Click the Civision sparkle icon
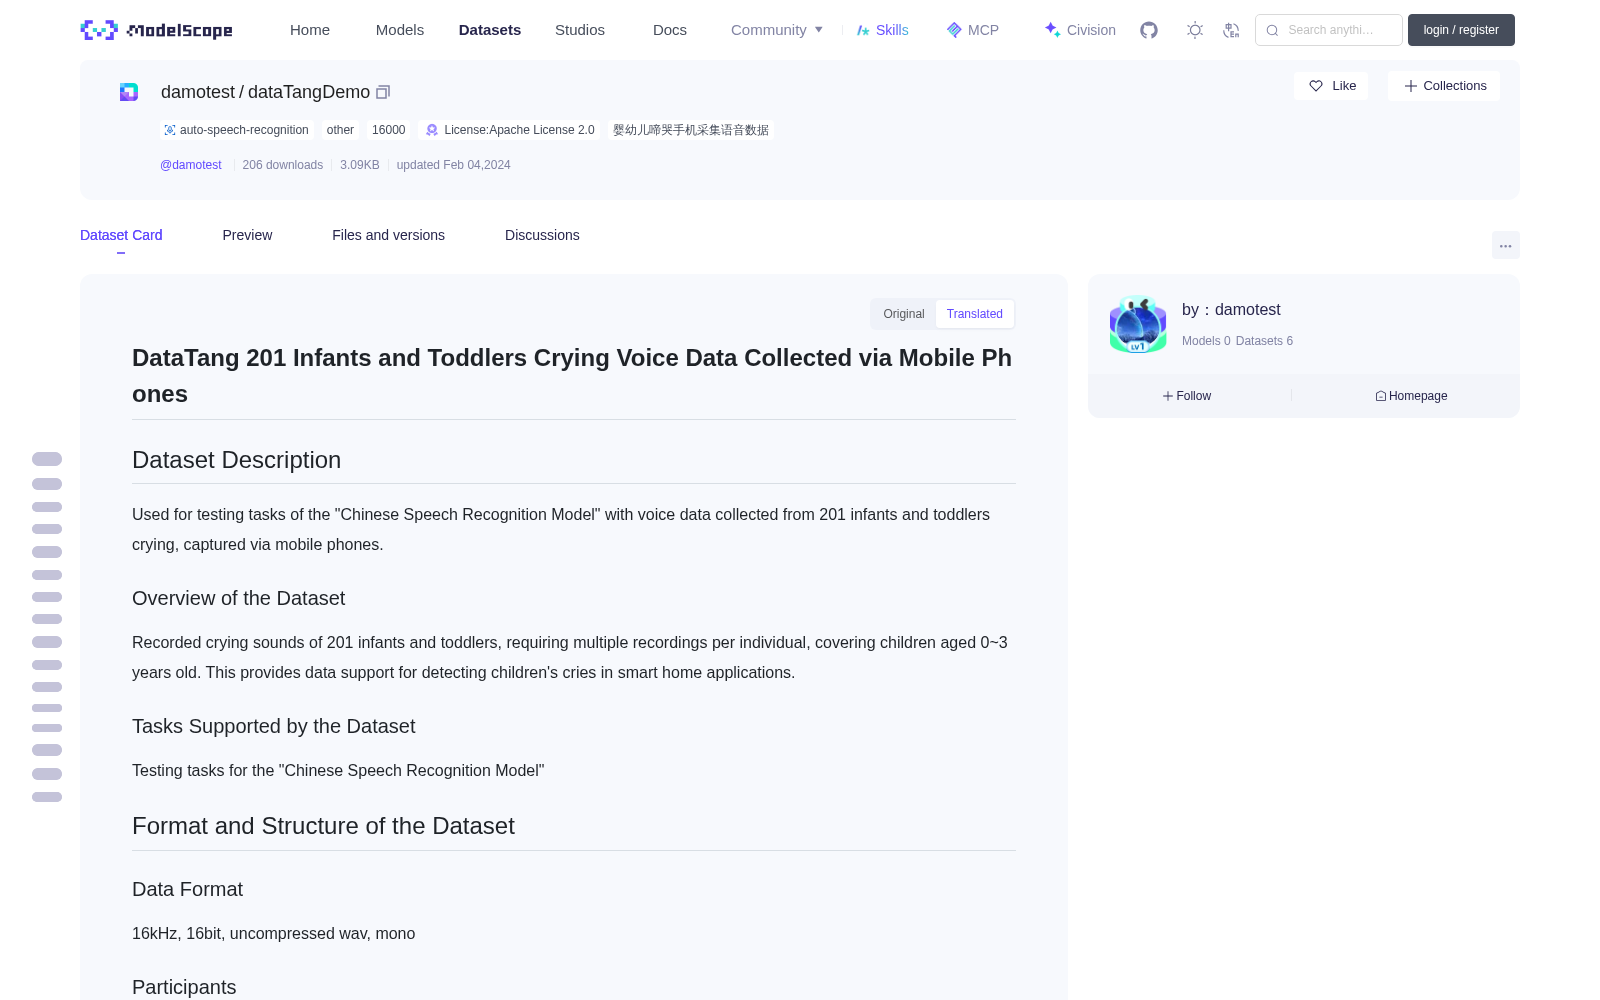The image size is (1600, 1000). click(1052, 30)
